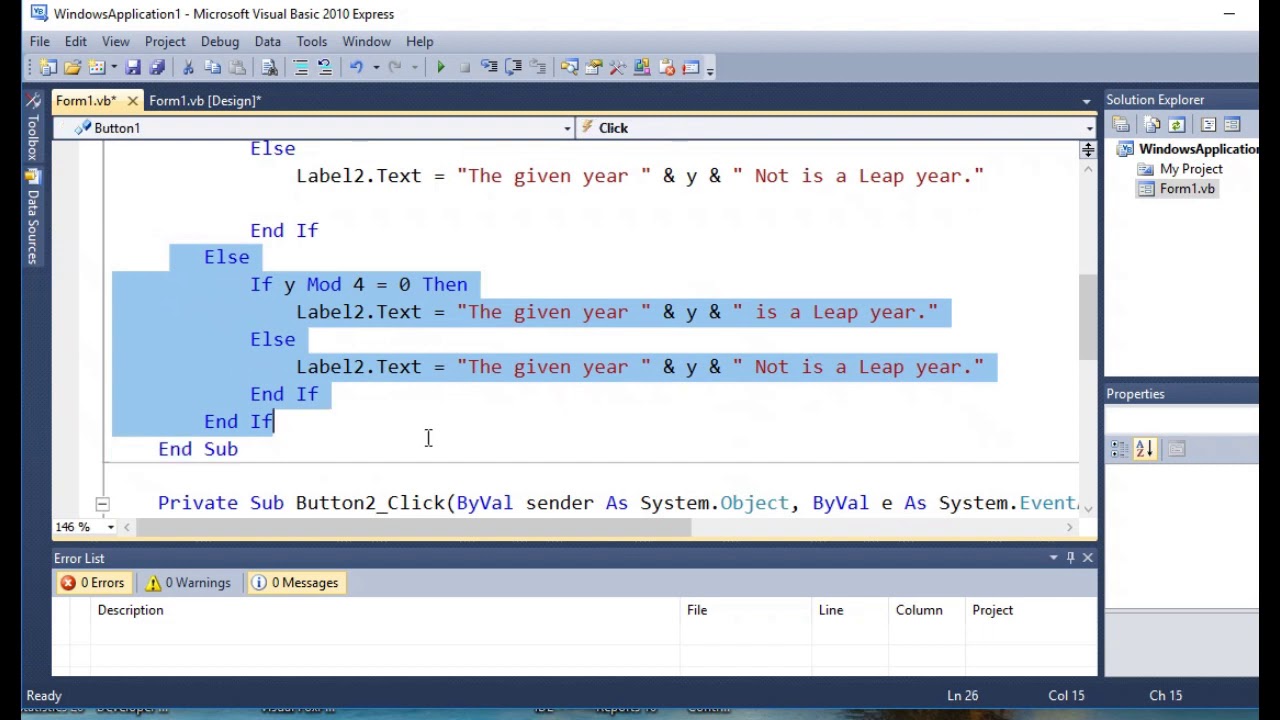This screenshot has height=720, width=1280.
Task: Pin the Error List panel
Action: pos(1070,557)
